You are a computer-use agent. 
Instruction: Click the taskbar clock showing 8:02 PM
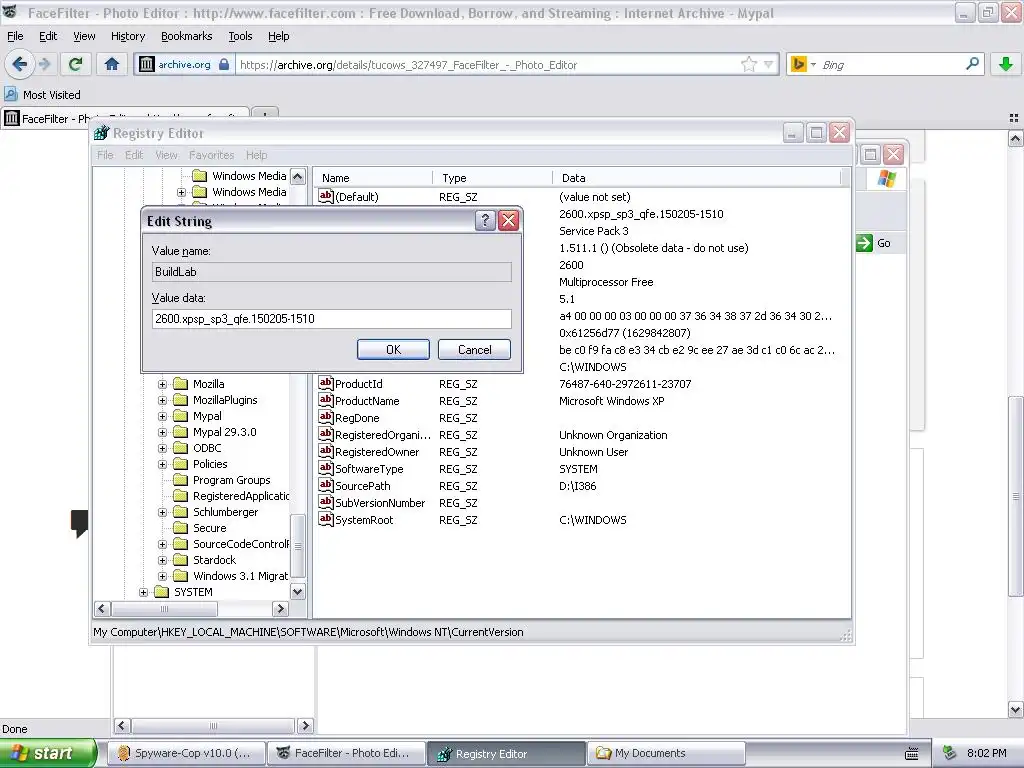click(x=986, y=753)
